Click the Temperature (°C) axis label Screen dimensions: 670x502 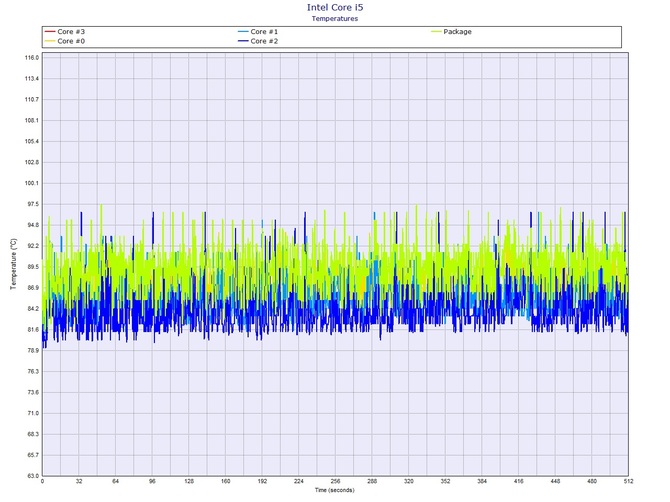coord(14,264)
